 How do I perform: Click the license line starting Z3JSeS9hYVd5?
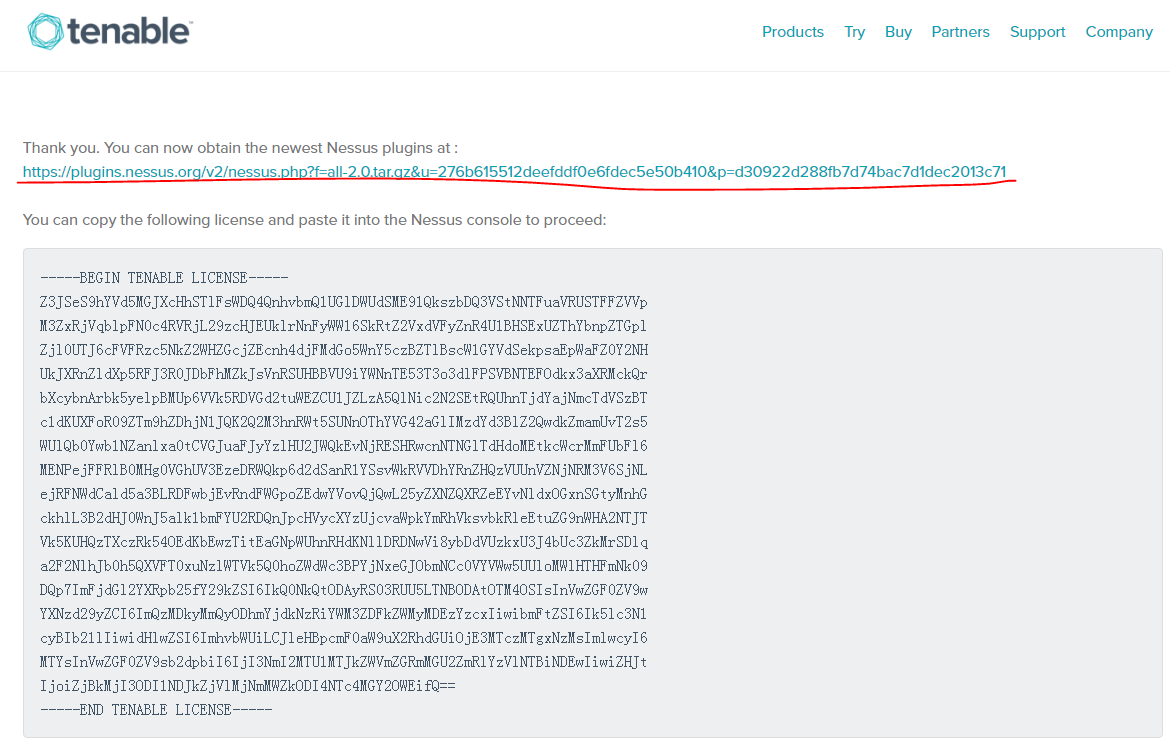coord(343,302)
